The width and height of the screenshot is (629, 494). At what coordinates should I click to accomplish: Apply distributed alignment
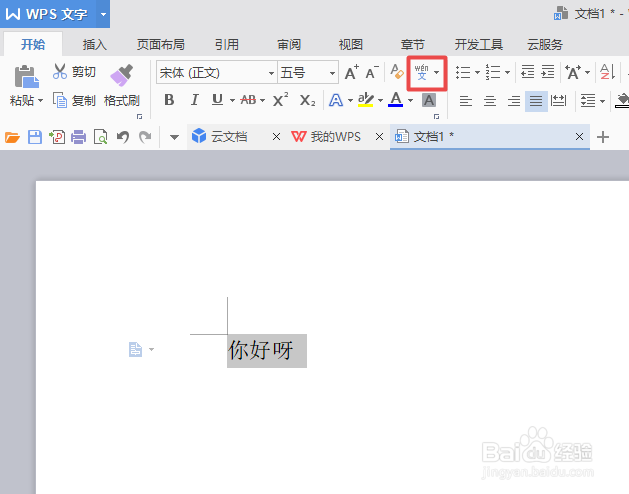[558, 100]
